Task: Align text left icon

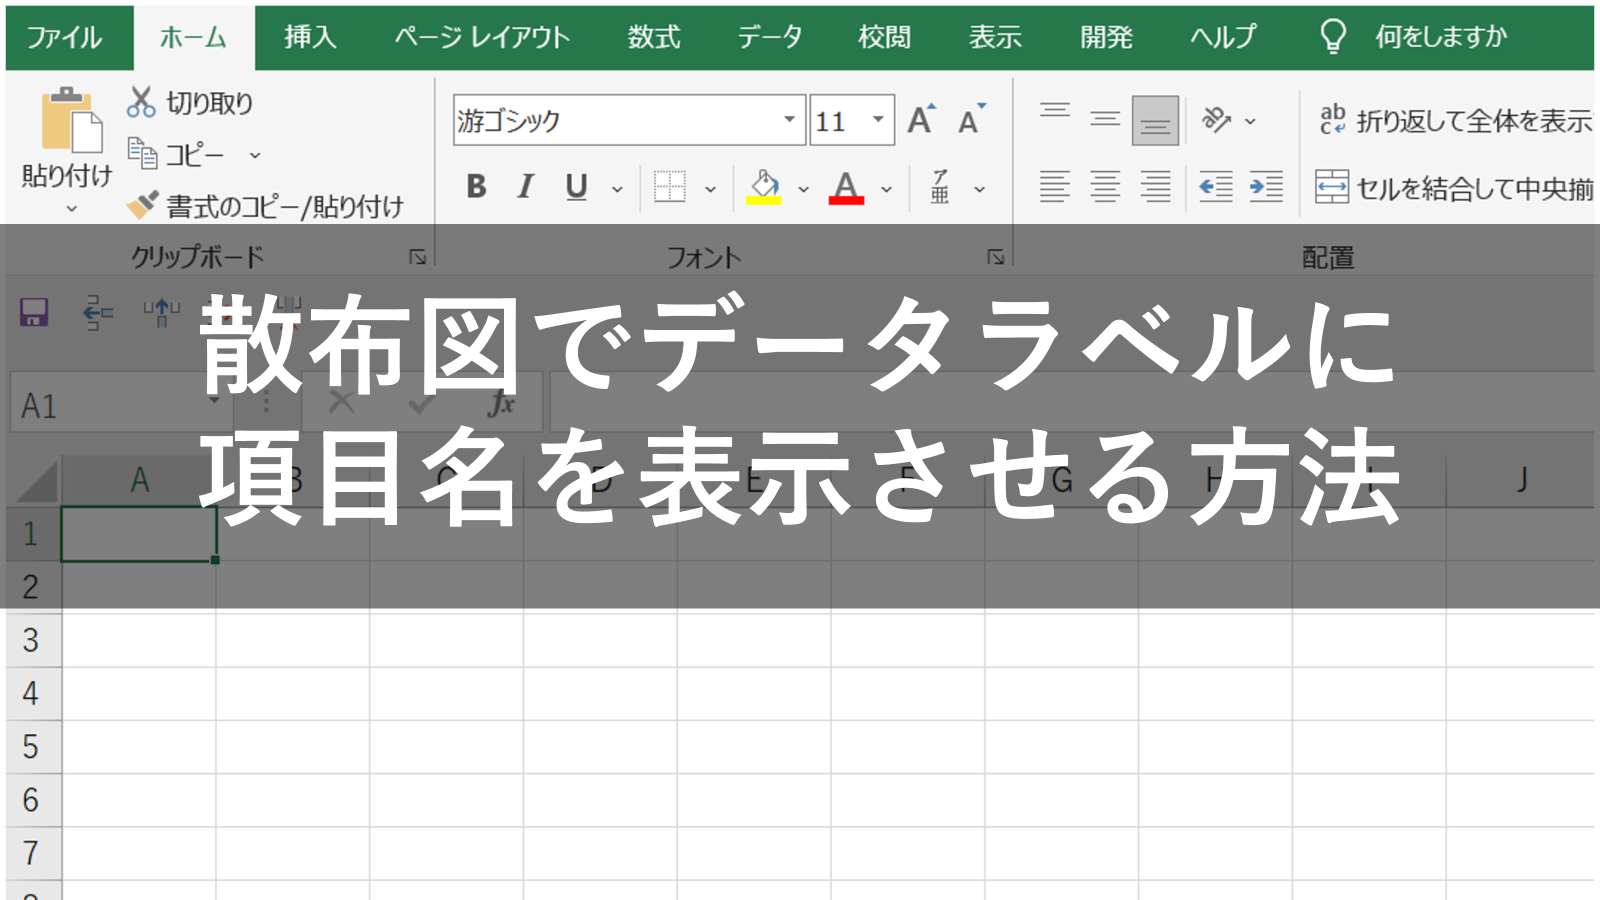Action: point(1055,187)
